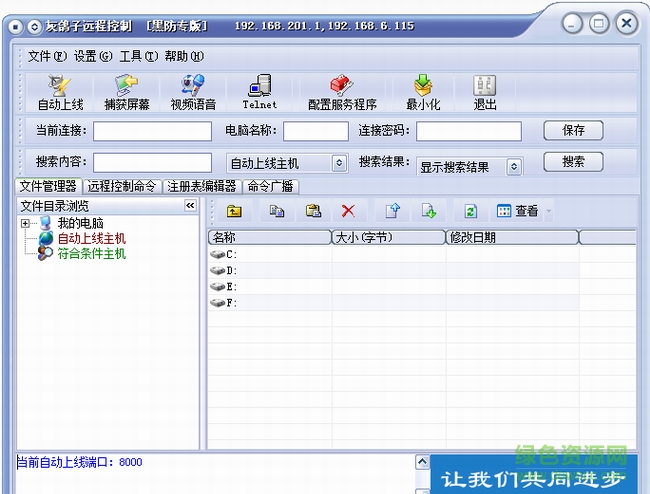Click the 最小化 toolbar icon
650x494 pixels.
pos(423,93)
